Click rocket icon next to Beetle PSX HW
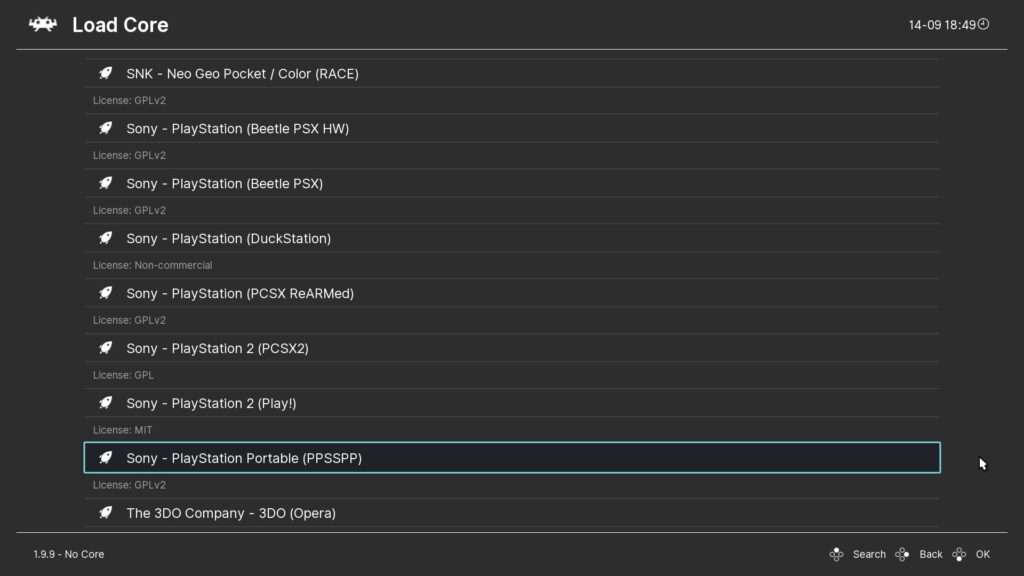The width and height of the screenshot is (1024, 576). tap(105, 128)
